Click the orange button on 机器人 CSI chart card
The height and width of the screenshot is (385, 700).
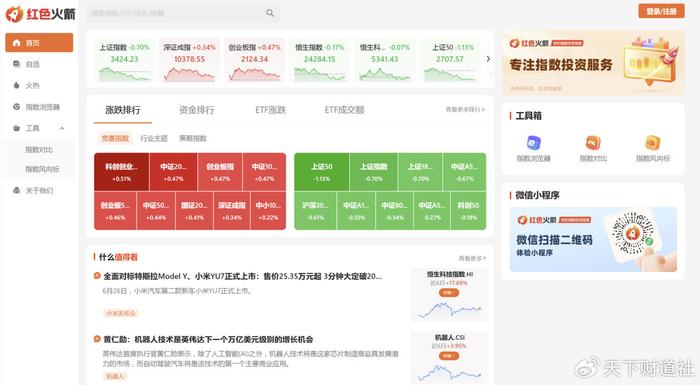click(x=449, y=356)
